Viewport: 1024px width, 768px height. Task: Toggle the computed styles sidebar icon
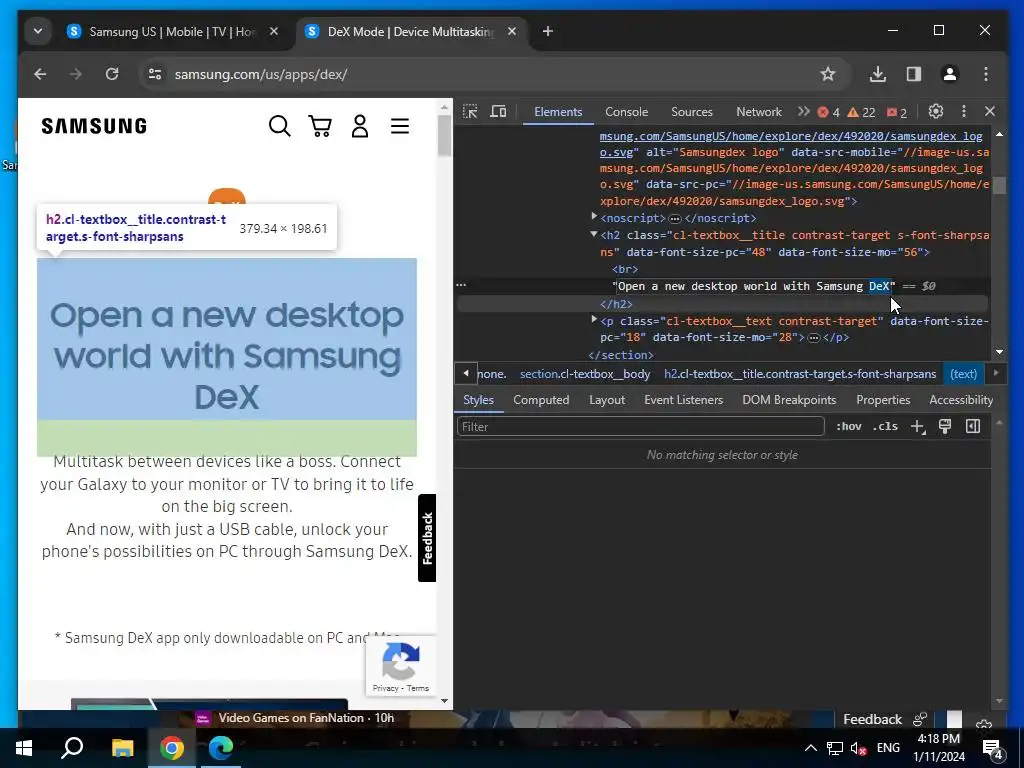[x=973, y=426]
